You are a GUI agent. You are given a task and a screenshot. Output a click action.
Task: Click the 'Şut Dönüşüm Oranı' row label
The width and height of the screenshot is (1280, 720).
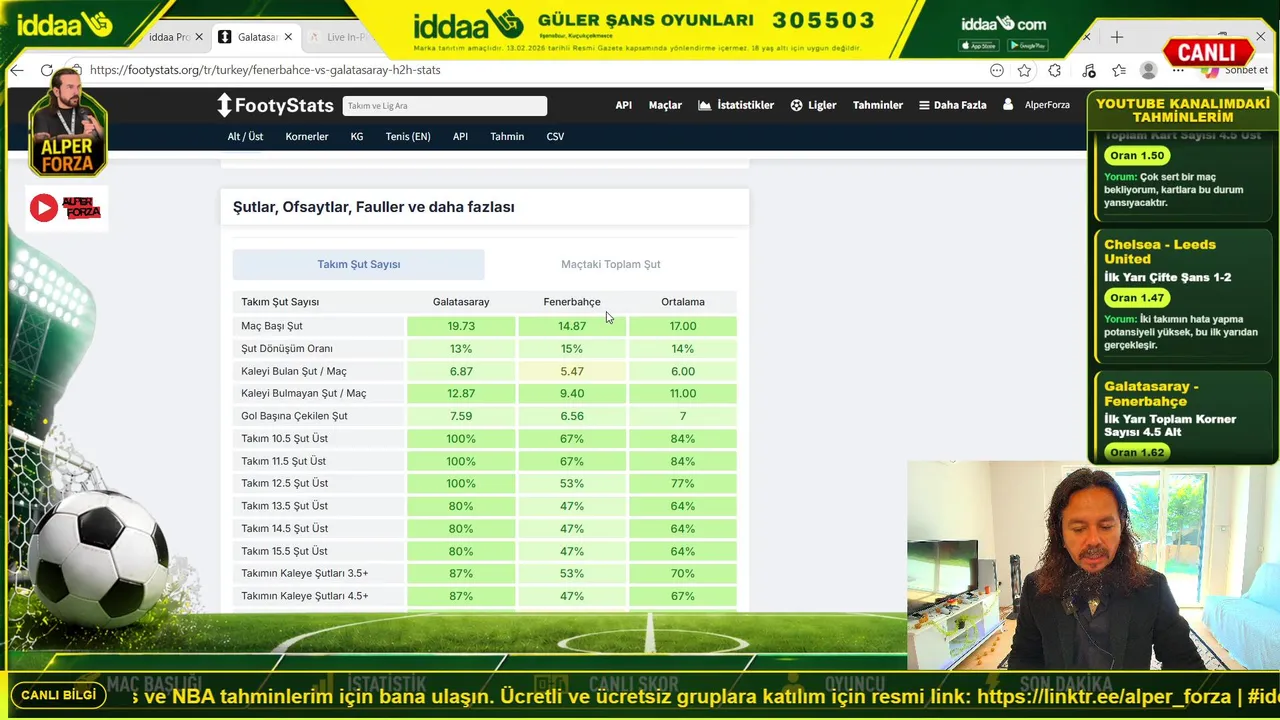(287, 349)
